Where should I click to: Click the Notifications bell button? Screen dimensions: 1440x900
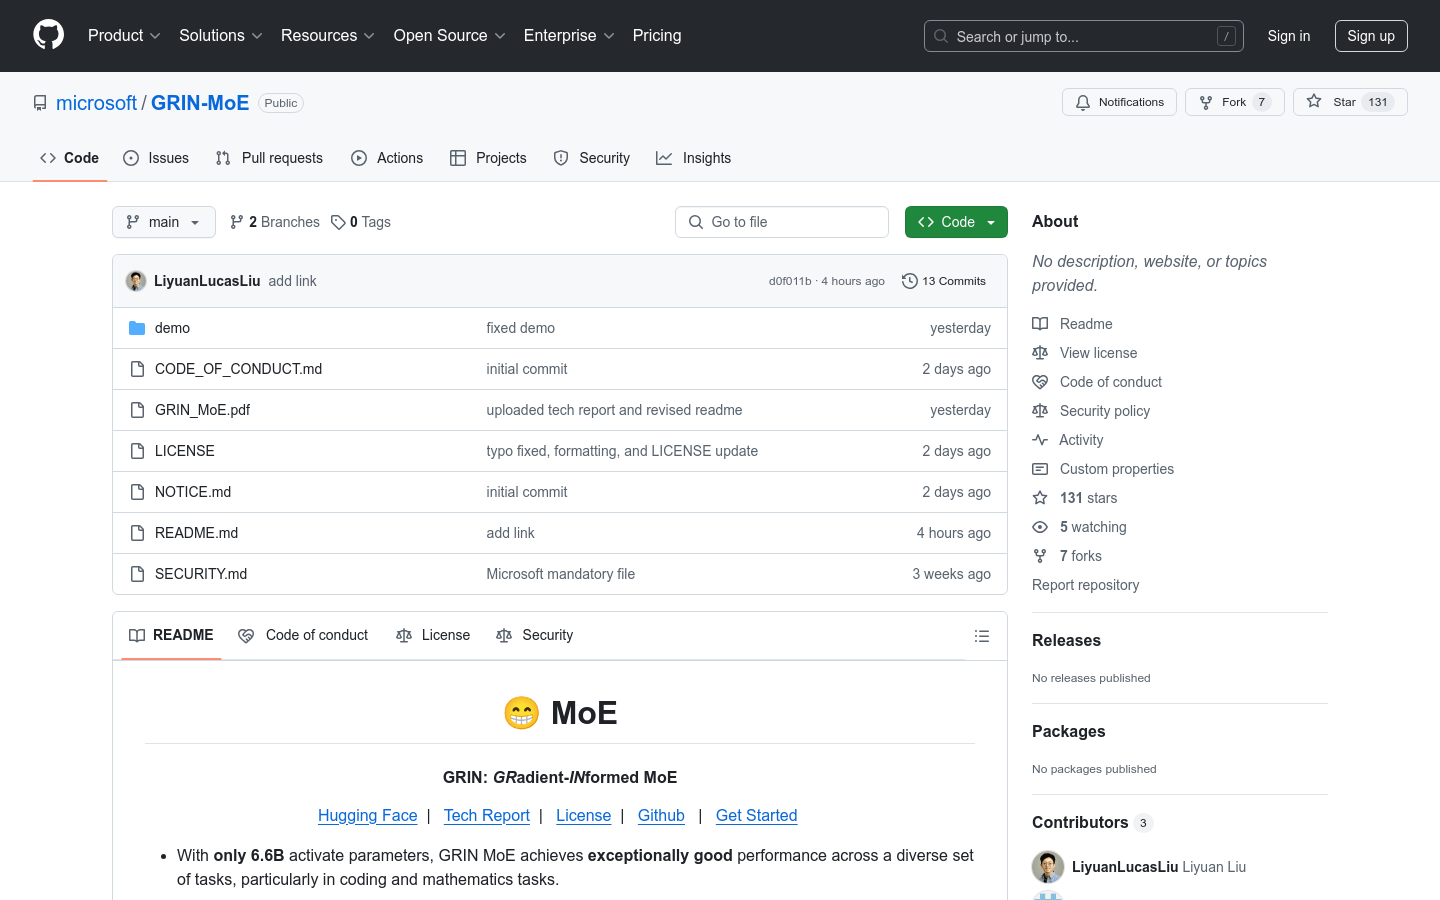[x=1119, y=102]
